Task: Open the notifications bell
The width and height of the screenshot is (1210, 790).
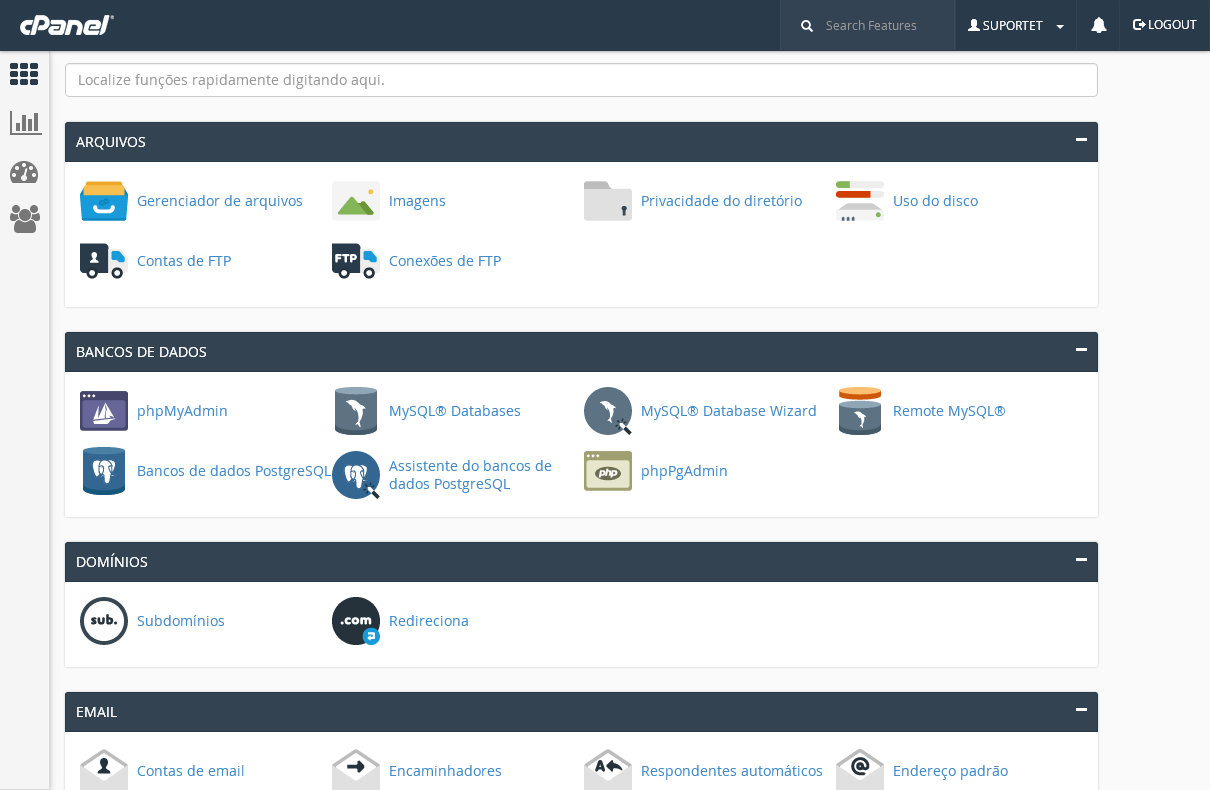Action: point(1099,25)
